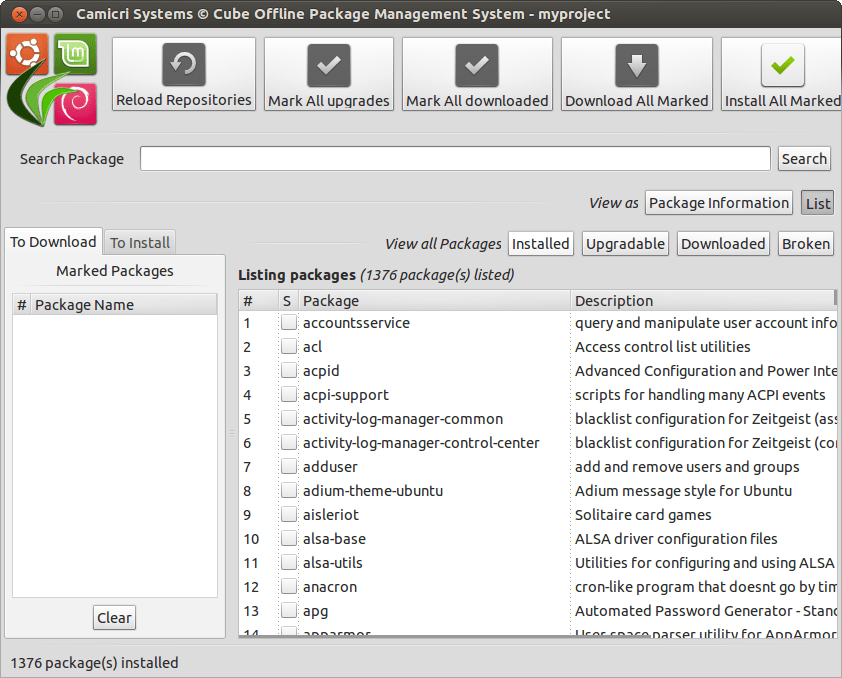Switch view to Package Information

coord(718,203)
